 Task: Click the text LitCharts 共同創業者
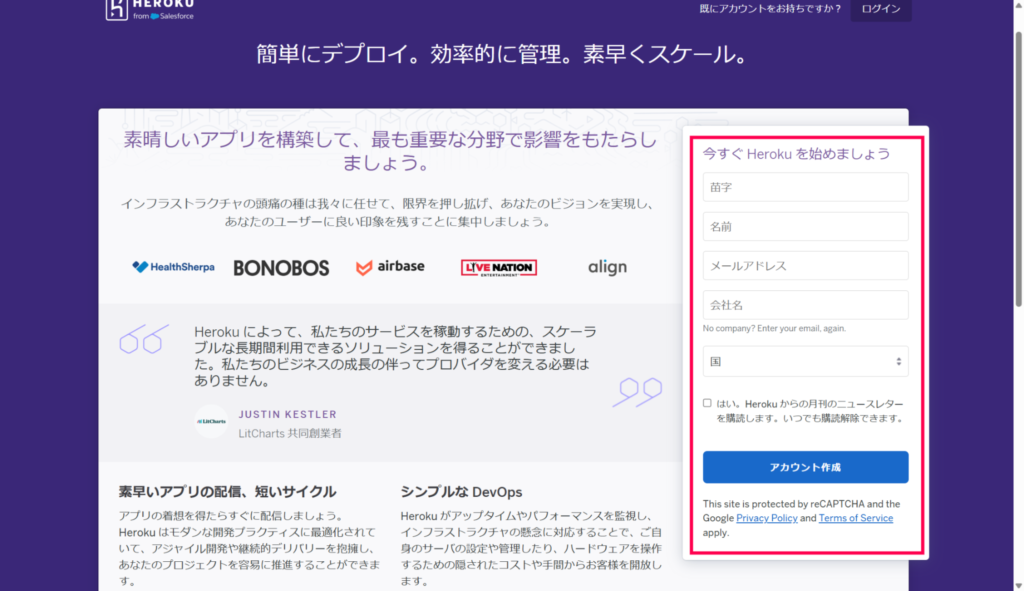(x=290, y=433)
